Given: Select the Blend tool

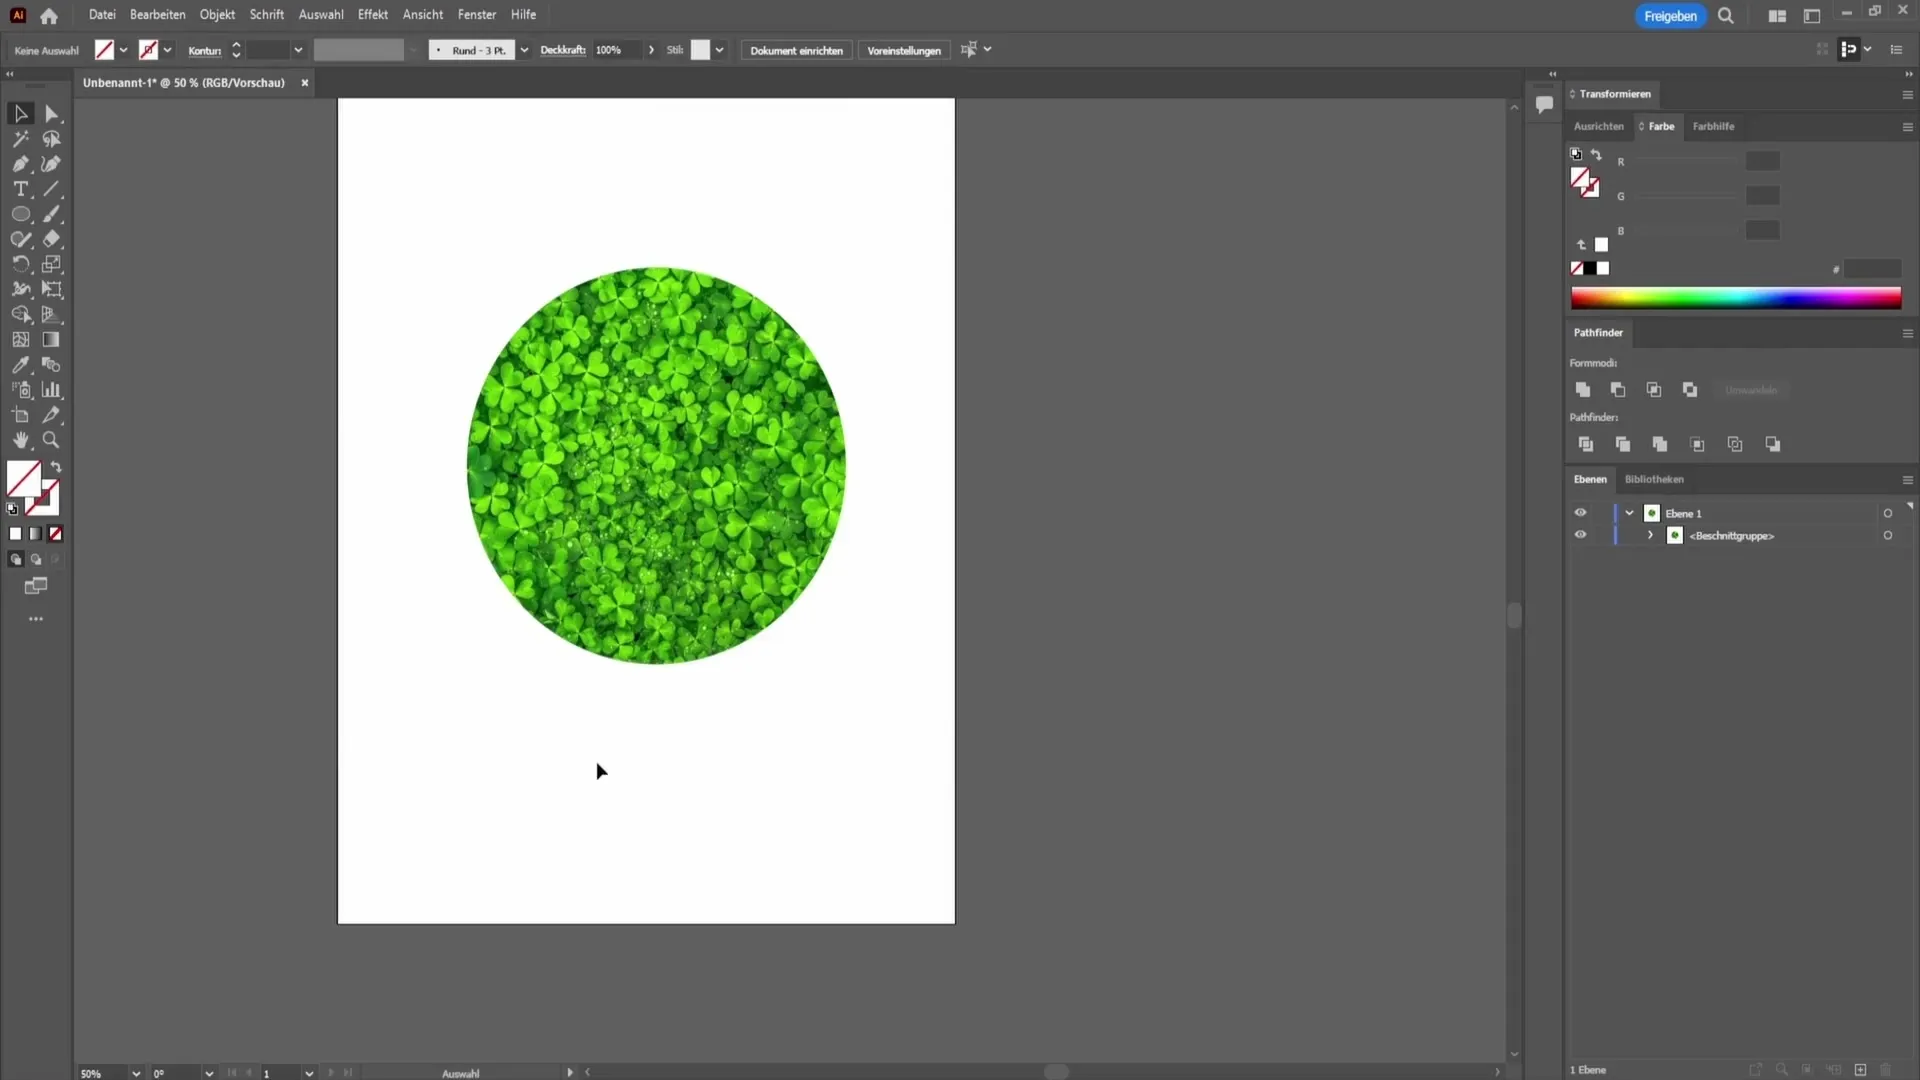Looking at the screenshot, I should coord(52,365).
